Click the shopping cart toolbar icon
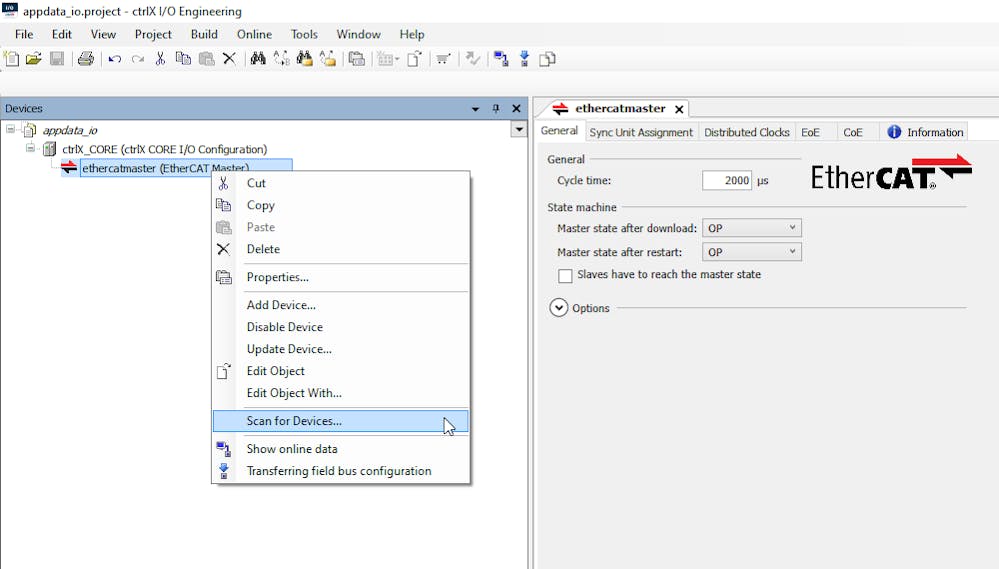The width and height of the screenshot is (999, 569). click(x=443, y=59)
